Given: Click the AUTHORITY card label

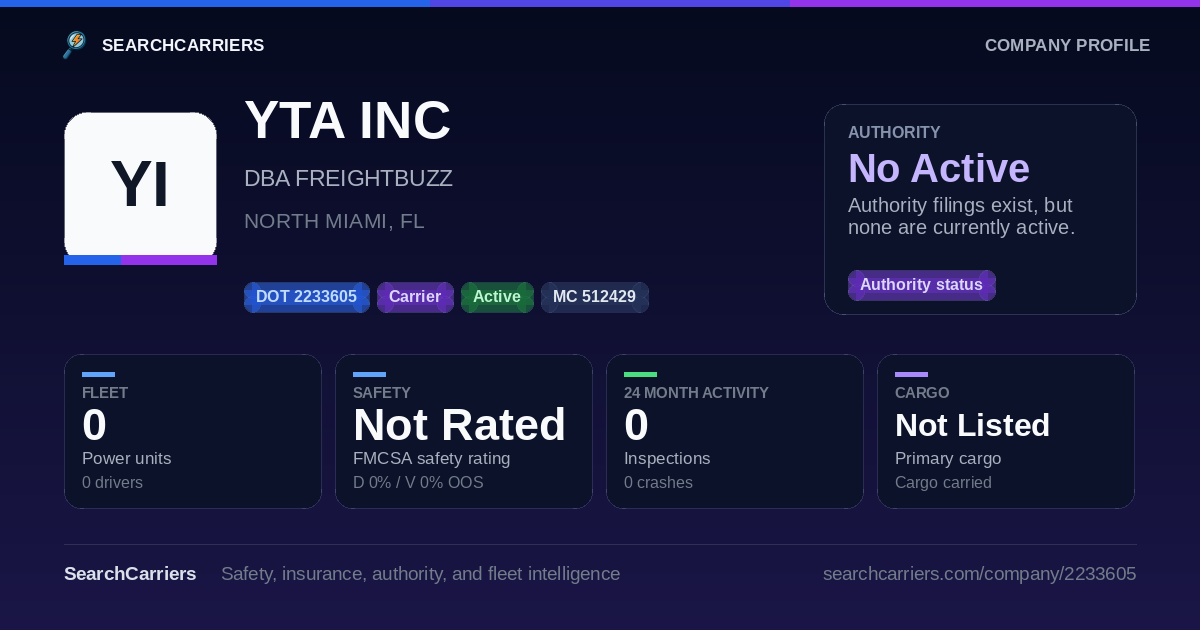Looking at the screenshot, I should tap(894, 132).
